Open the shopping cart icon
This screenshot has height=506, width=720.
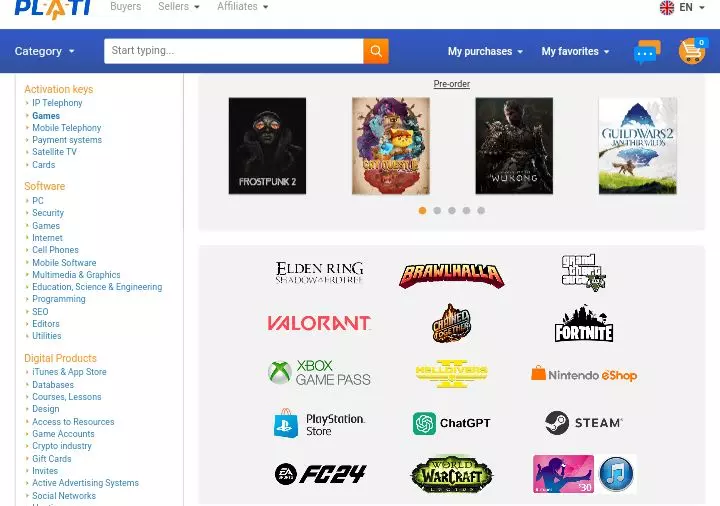click(x=693, y=51)
